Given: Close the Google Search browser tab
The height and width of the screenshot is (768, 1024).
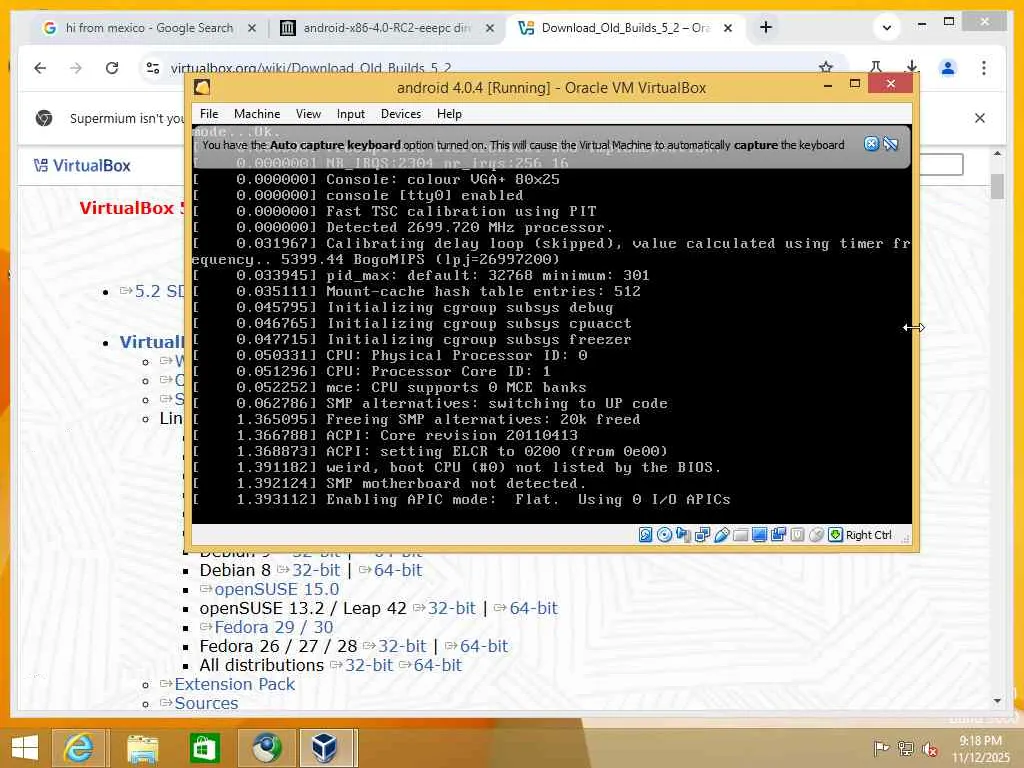Looking at the screenshot, I should click(252, 28).
